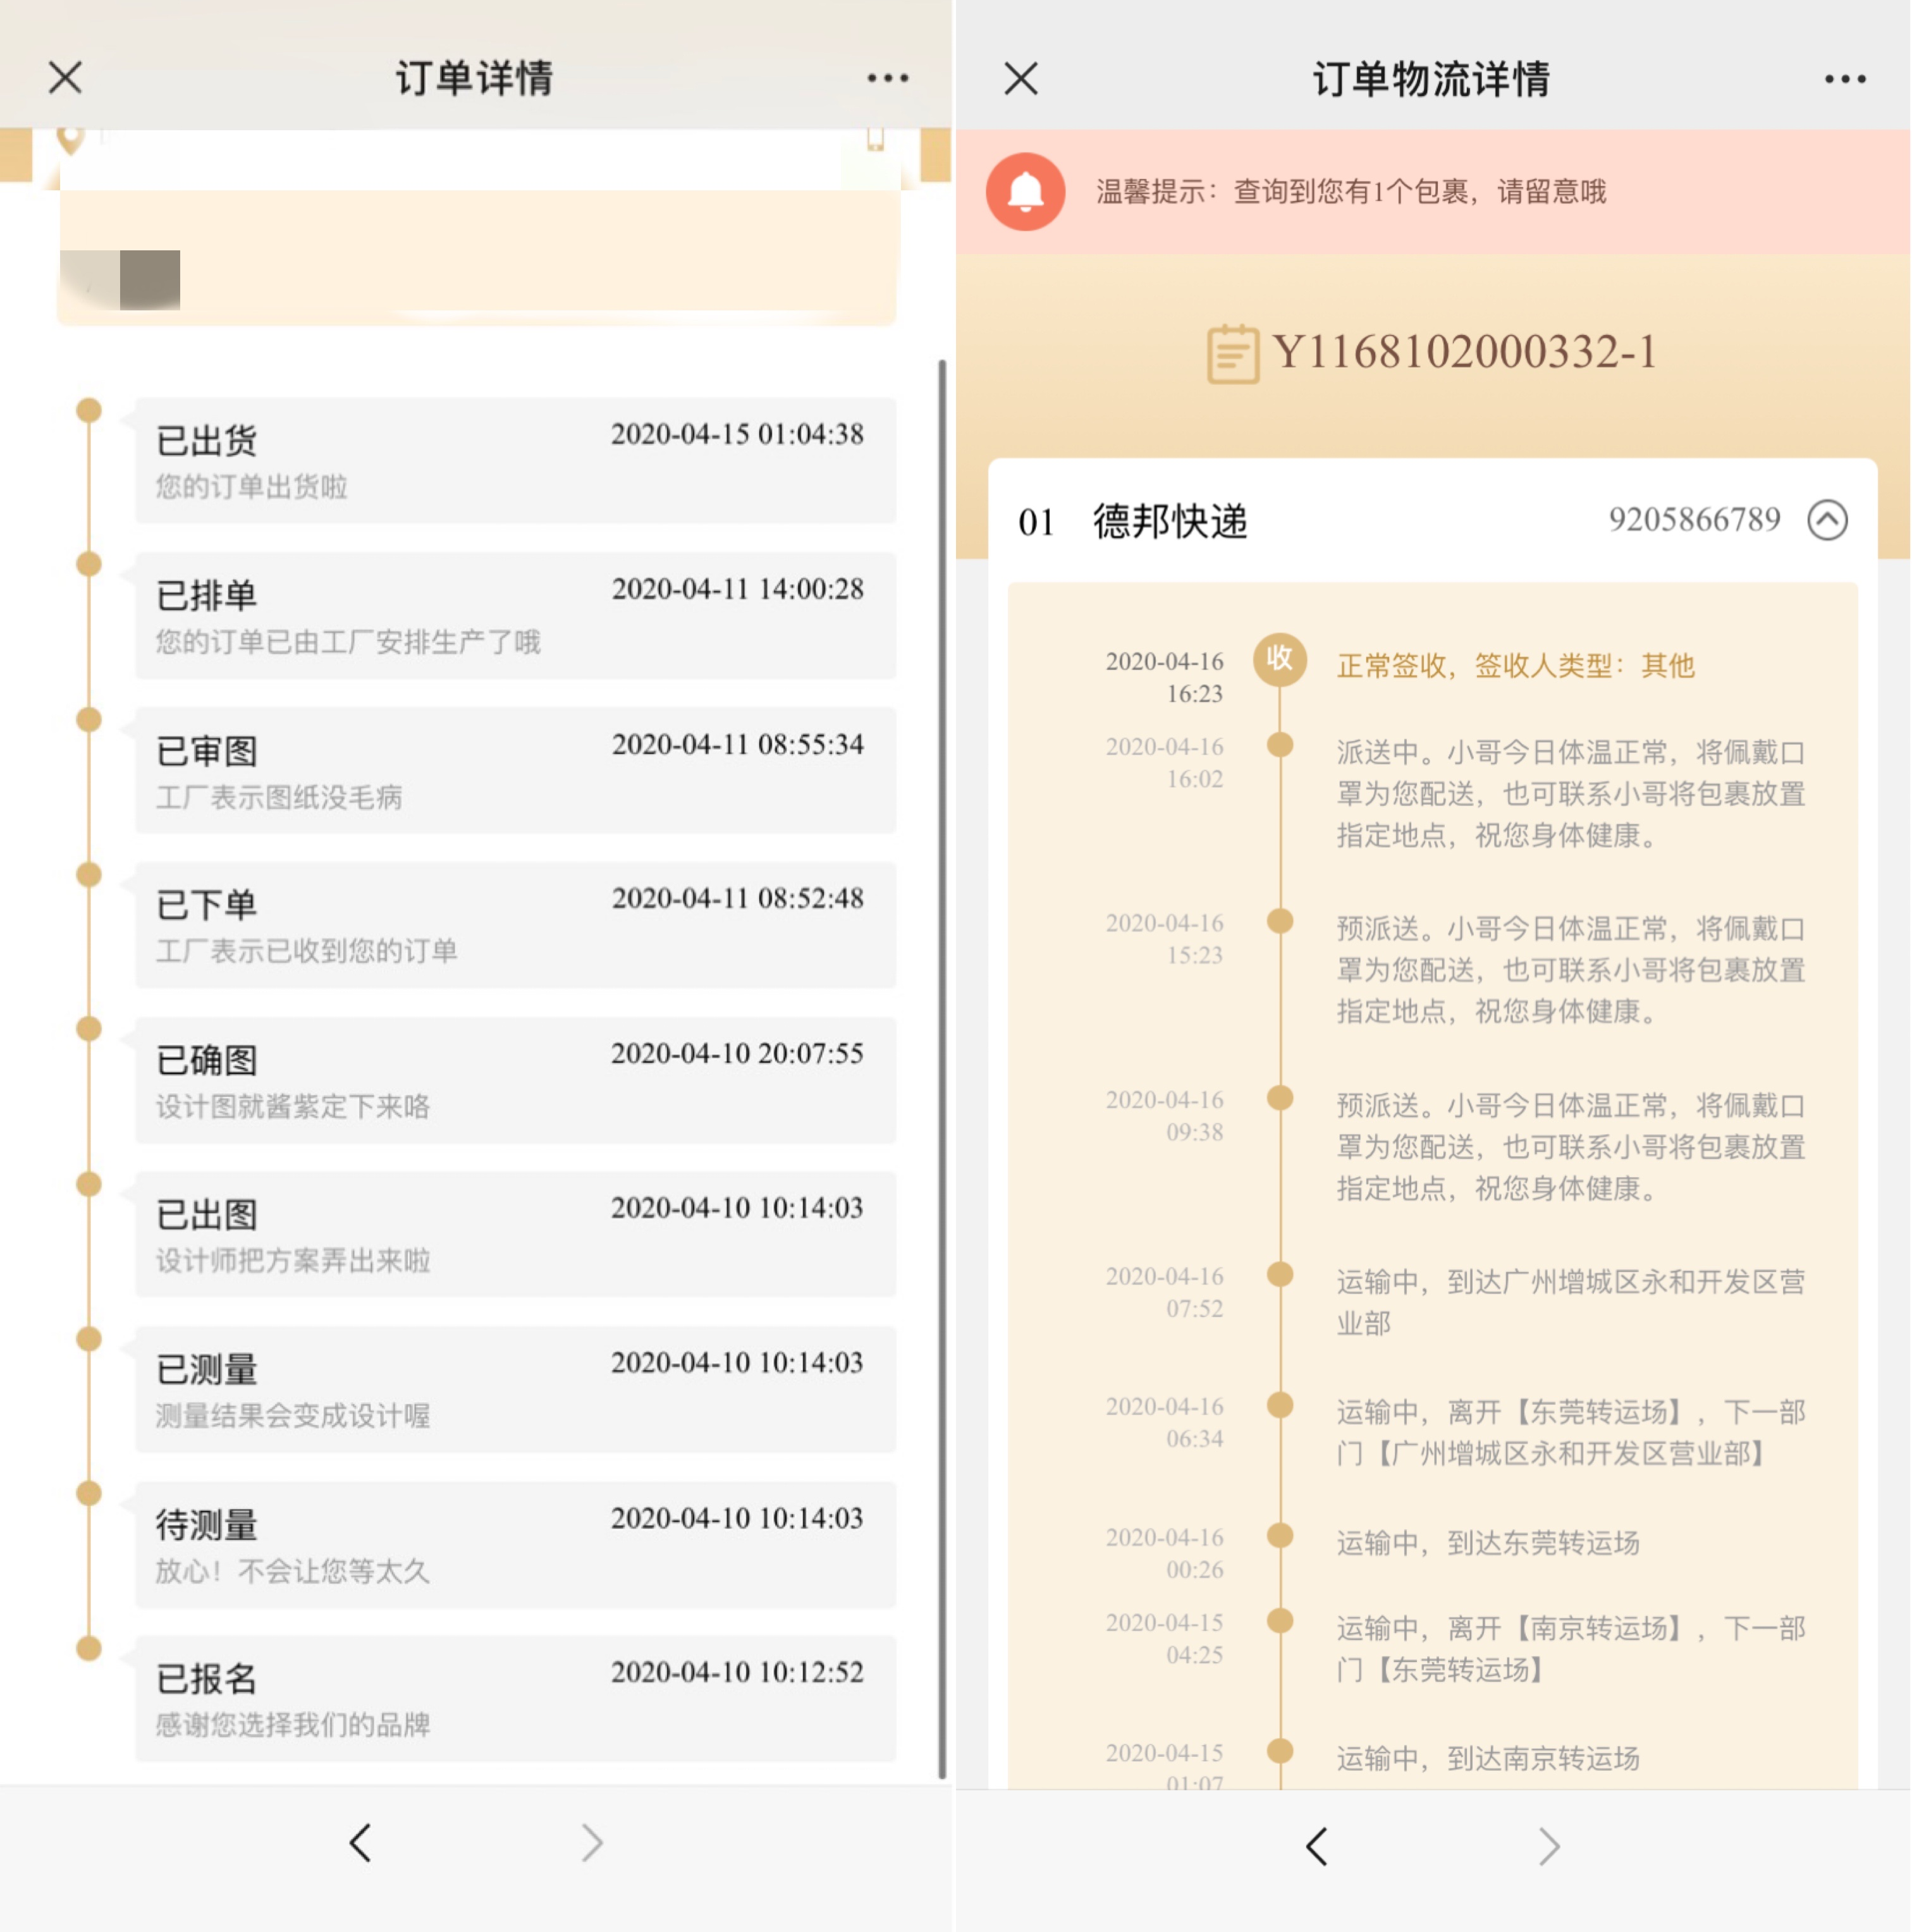Go back using right page's back arrow

[x=1317, y=1846]
